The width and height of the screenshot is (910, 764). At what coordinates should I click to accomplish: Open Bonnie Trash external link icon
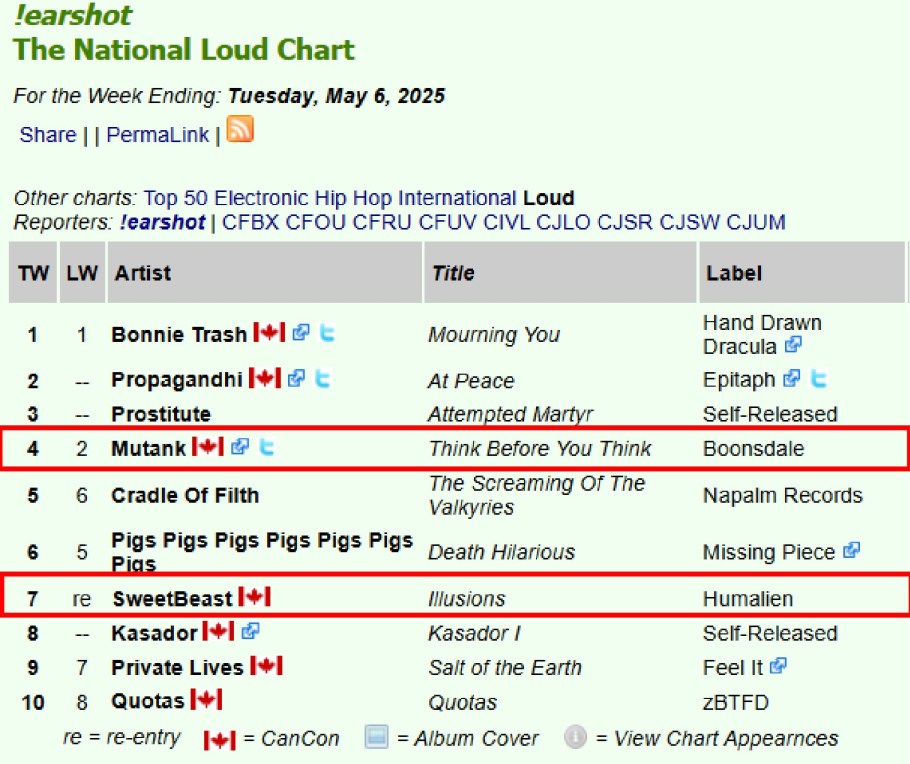301,333
